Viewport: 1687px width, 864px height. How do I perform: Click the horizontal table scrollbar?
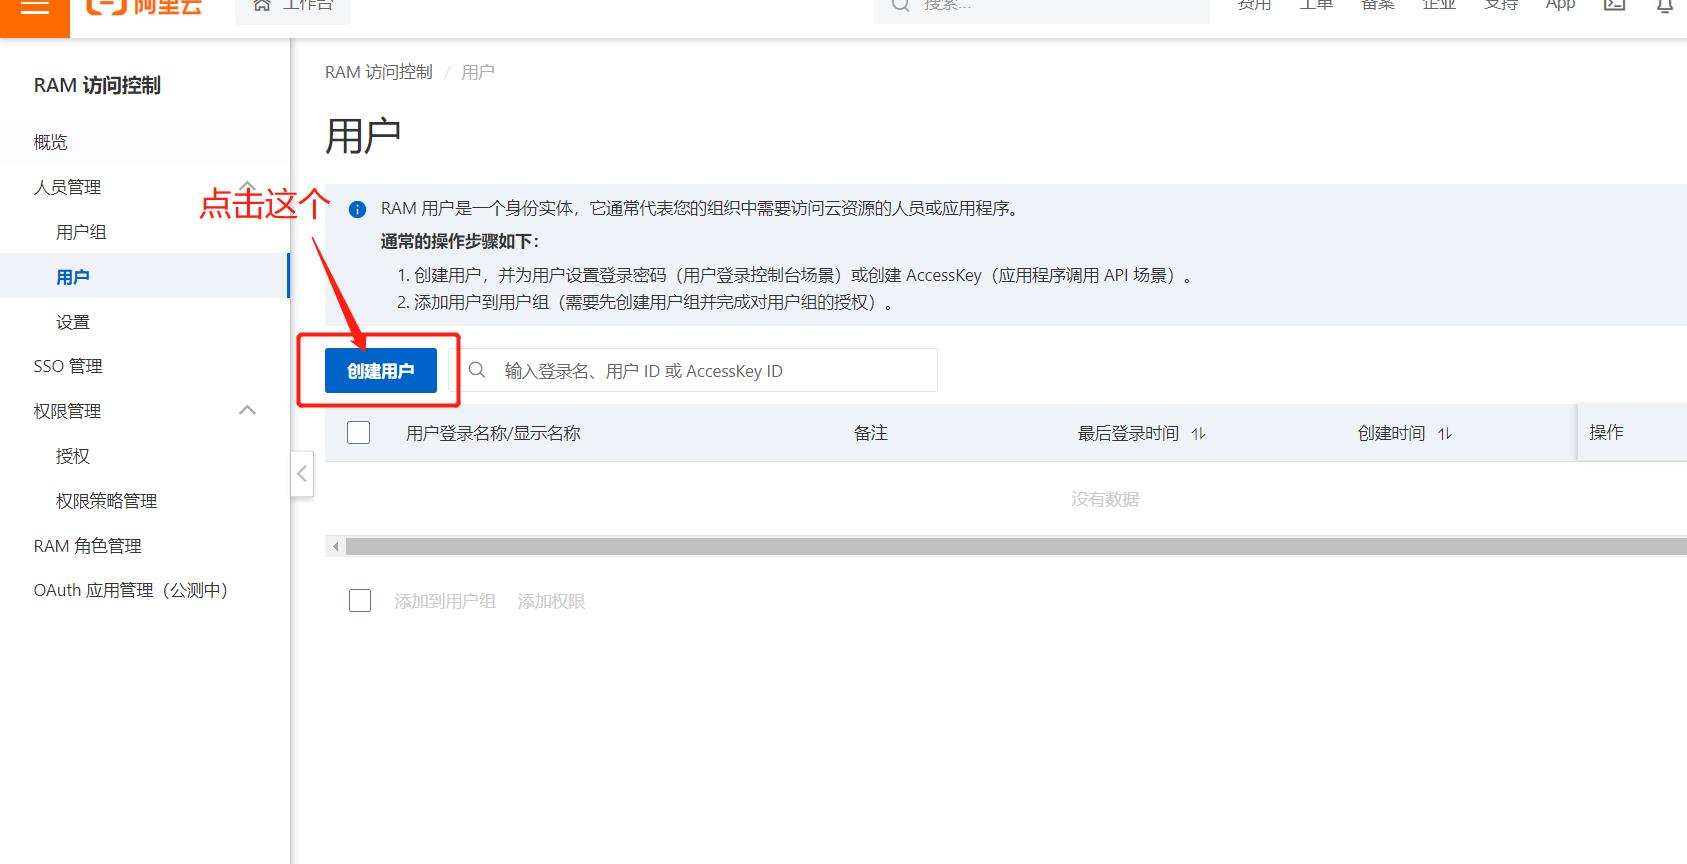click(x=1016, y=546)
